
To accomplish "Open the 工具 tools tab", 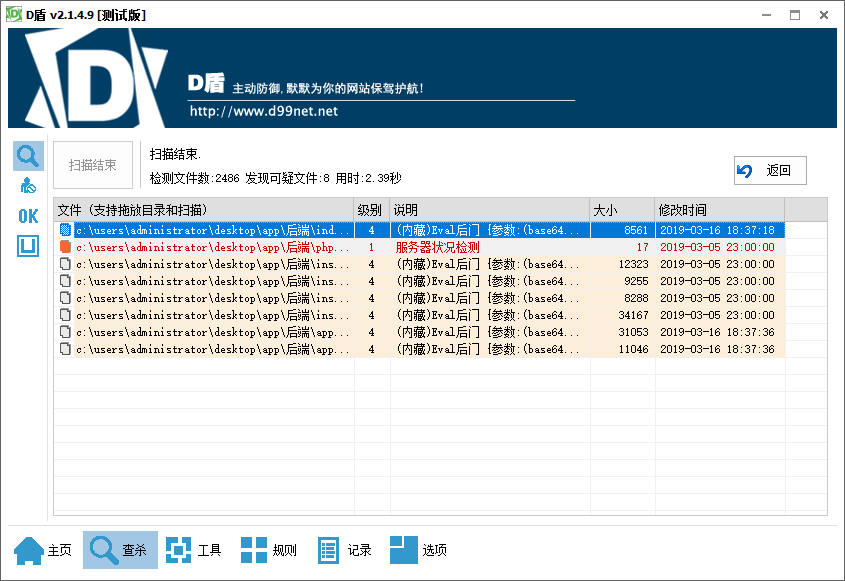I will point(193,550).
